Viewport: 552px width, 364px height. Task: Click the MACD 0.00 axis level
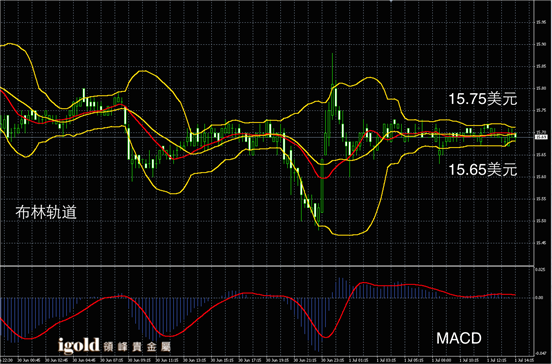tap(539, 298)
